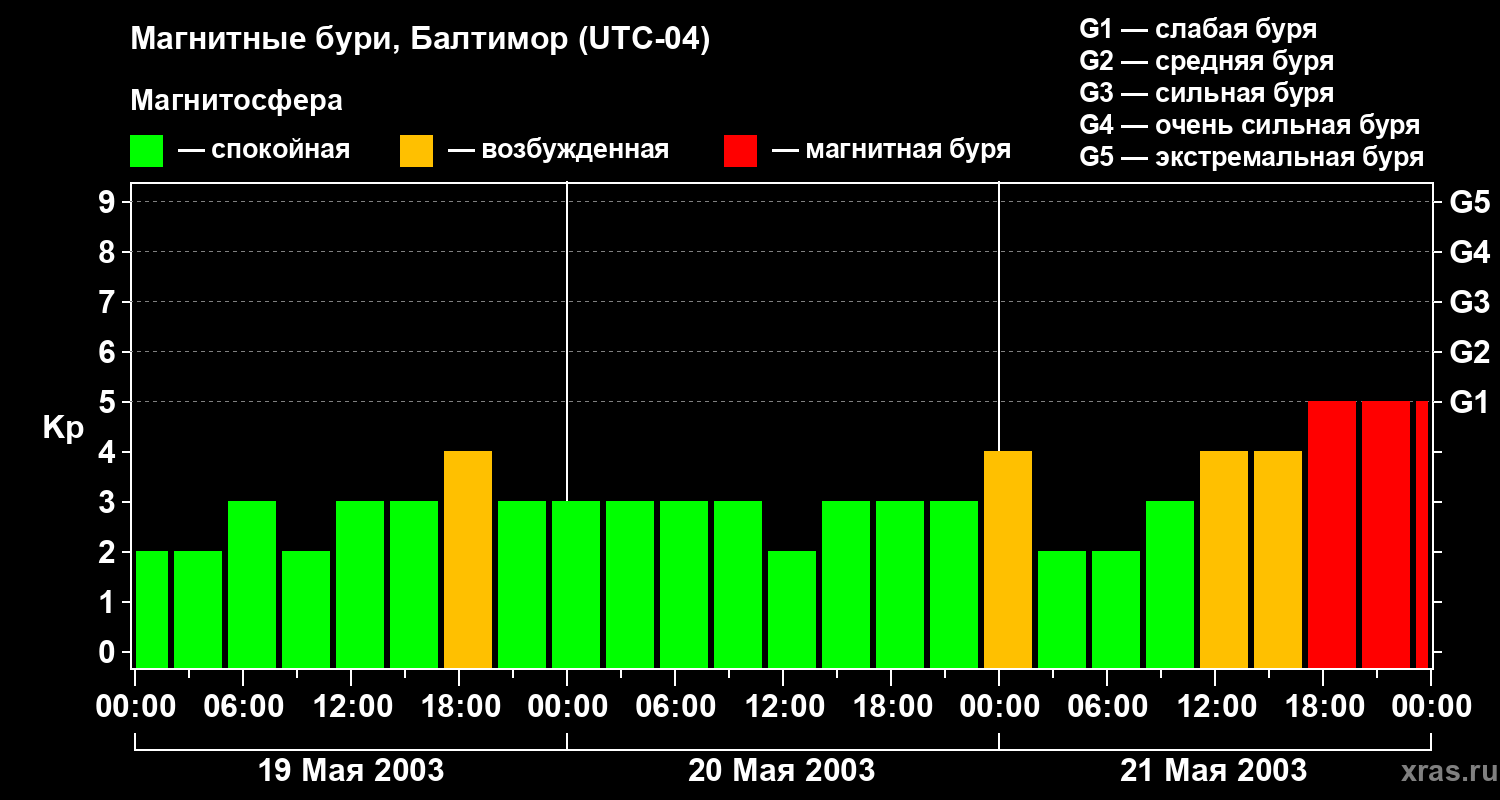Click the G1 — слабая буря legend entry
This screenshot has width=1500, height=800.
click(1198, 28)
